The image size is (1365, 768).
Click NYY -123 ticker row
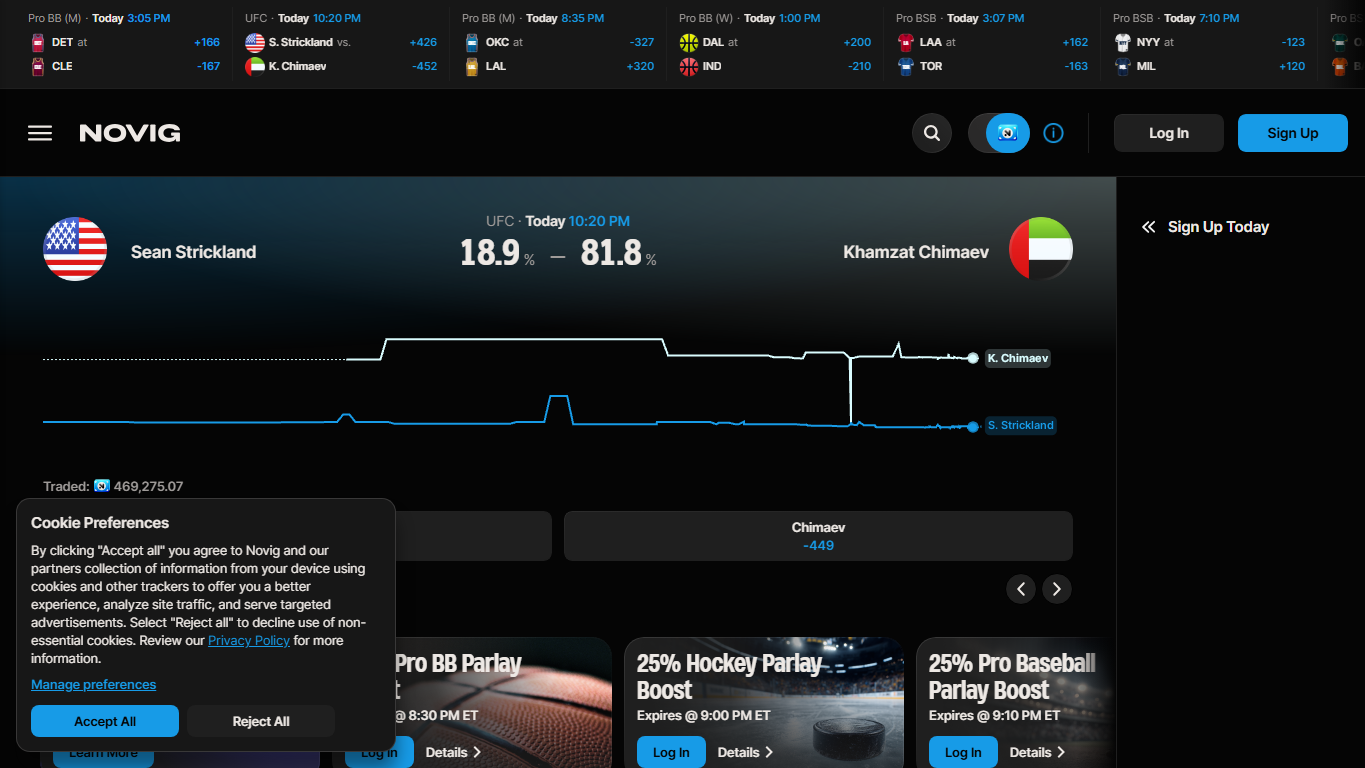(x=1209, y=42)
